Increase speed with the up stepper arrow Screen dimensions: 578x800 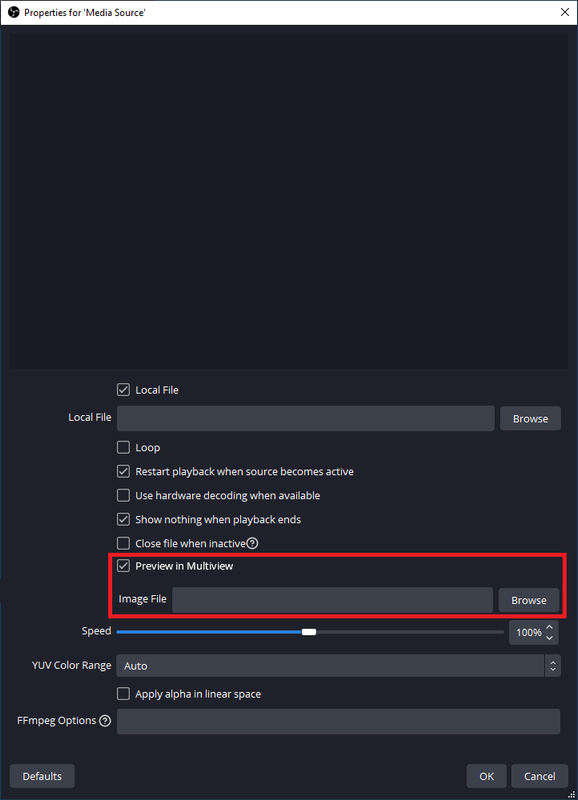(549, 627)
